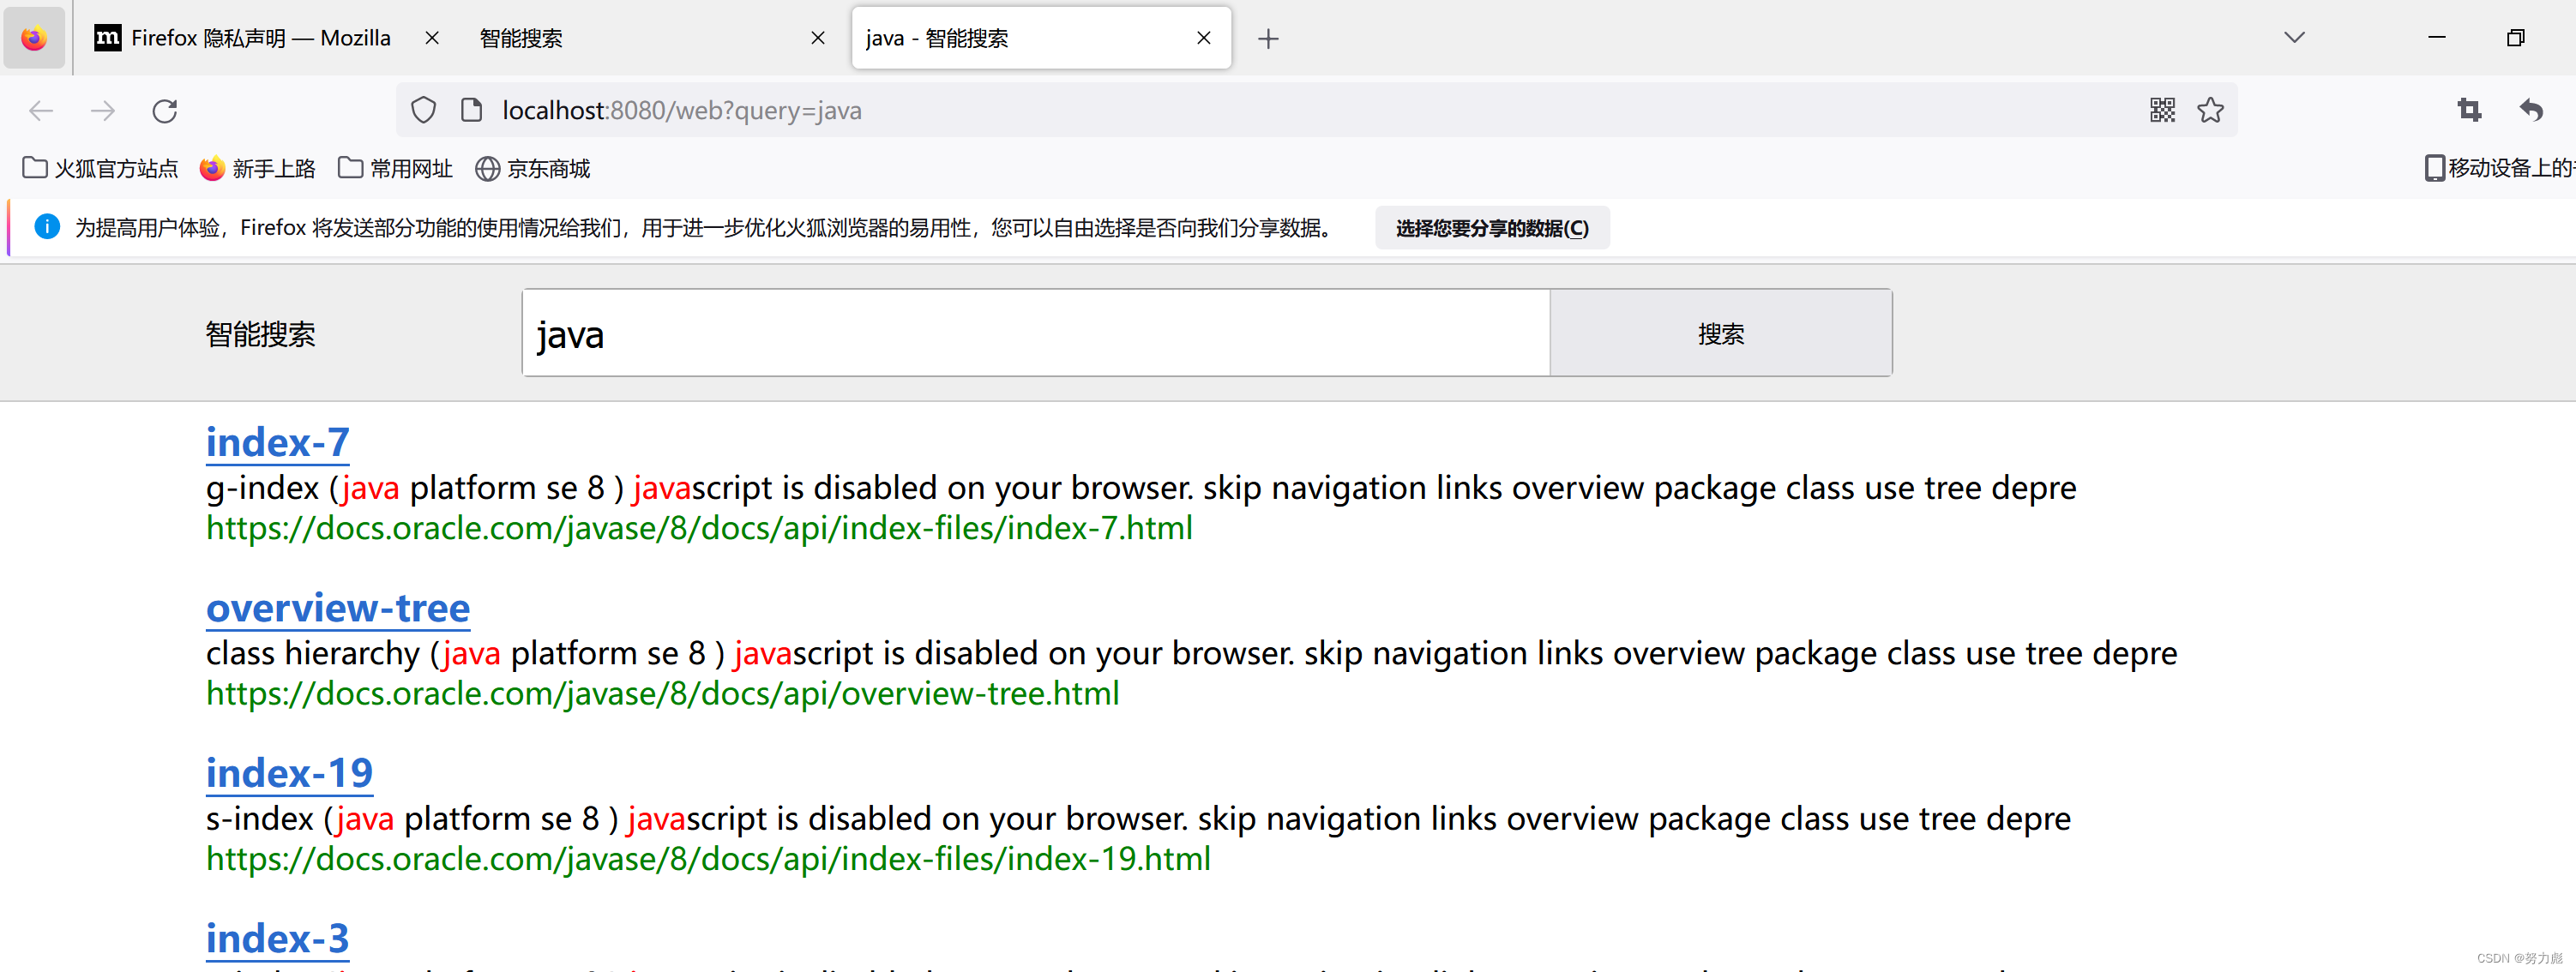Bookmark this page with star icon
The image size is (2576, 972).
[x=2210, y=110]
